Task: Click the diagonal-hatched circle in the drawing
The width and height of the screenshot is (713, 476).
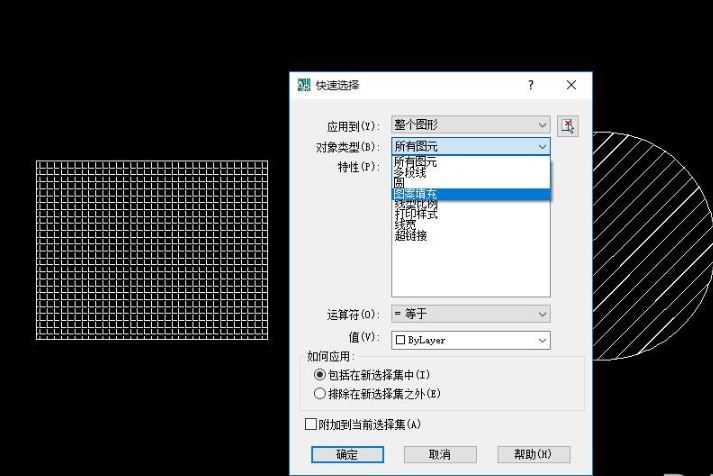Action: [653, 246]
